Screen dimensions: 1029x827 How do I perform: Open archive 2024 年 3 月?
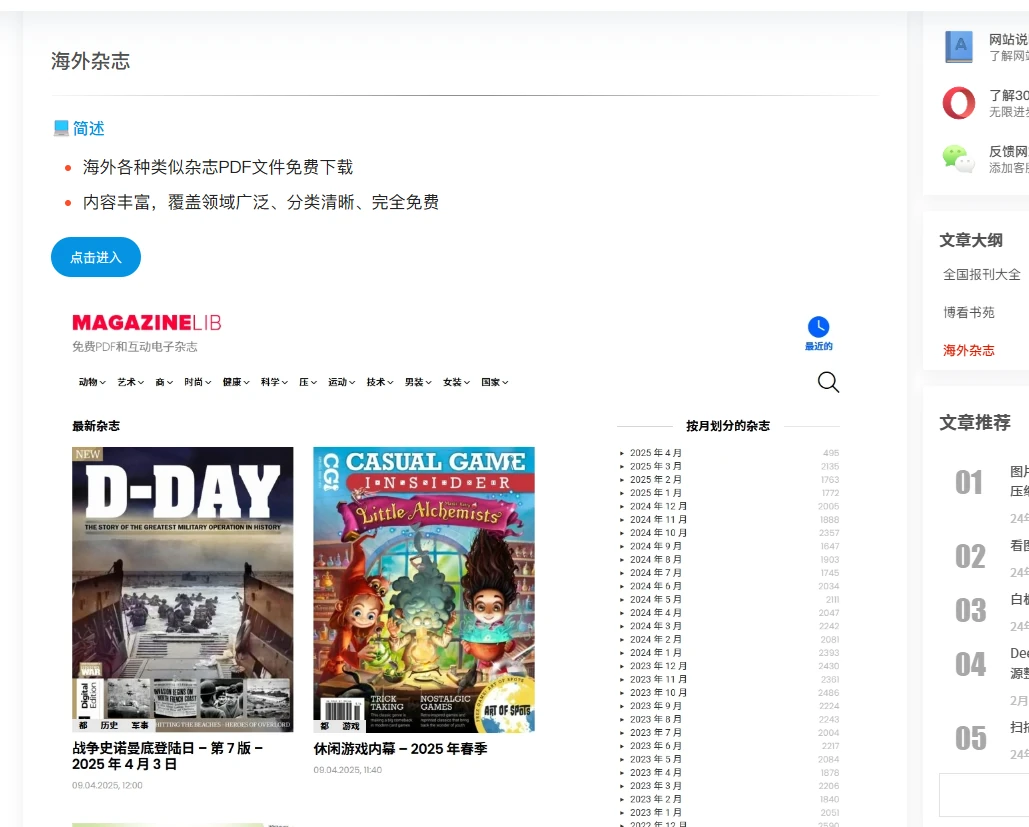point(656,626)
